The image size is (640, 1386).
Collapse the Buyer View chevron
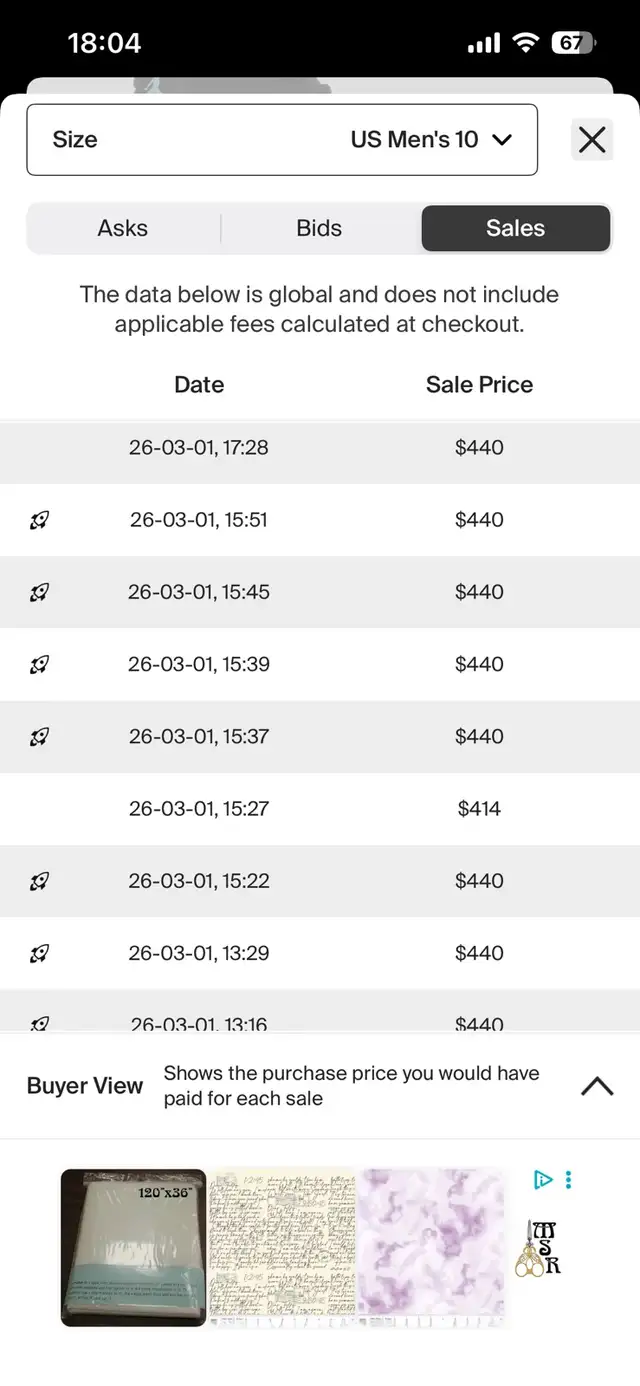[597, 1086]
